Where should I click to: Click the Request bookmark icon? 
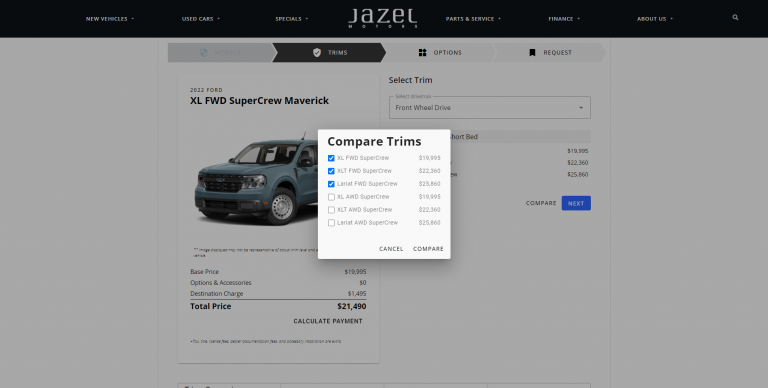(x=532, y=52)
